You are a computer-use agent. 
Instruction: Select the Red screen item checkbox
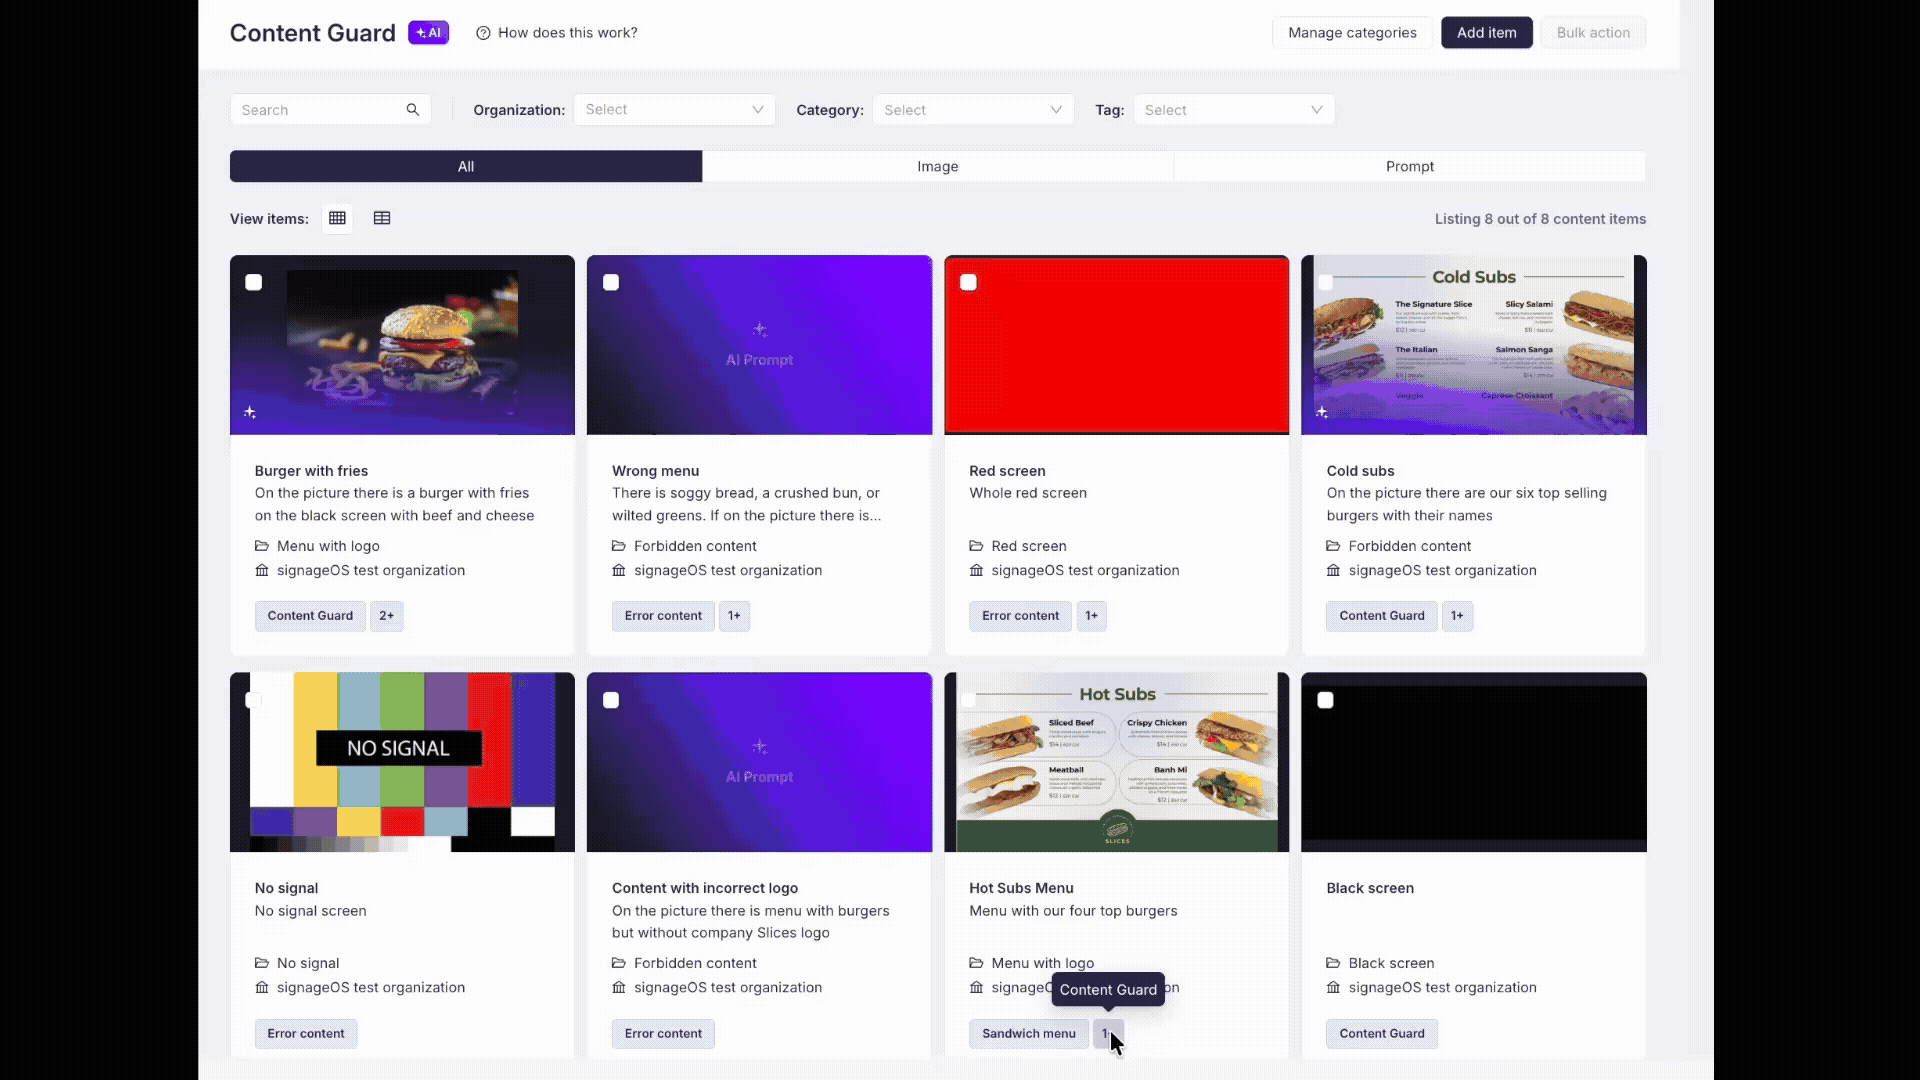(968, 283)
